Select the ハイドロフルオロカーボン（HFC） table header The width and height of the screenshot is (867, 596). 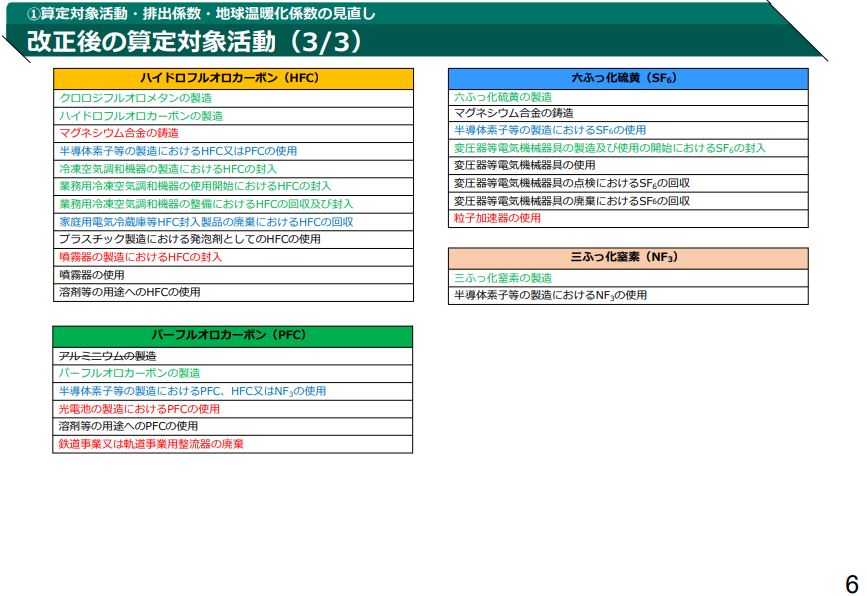233,79
